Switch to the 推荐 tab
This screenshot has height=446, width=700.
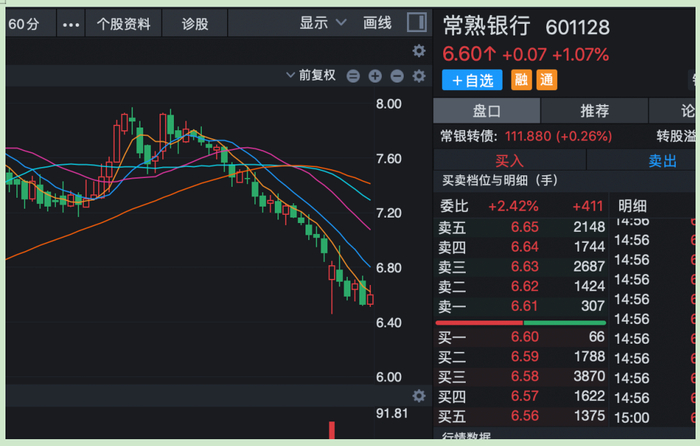pyautogui.click(x=594, y=111)
